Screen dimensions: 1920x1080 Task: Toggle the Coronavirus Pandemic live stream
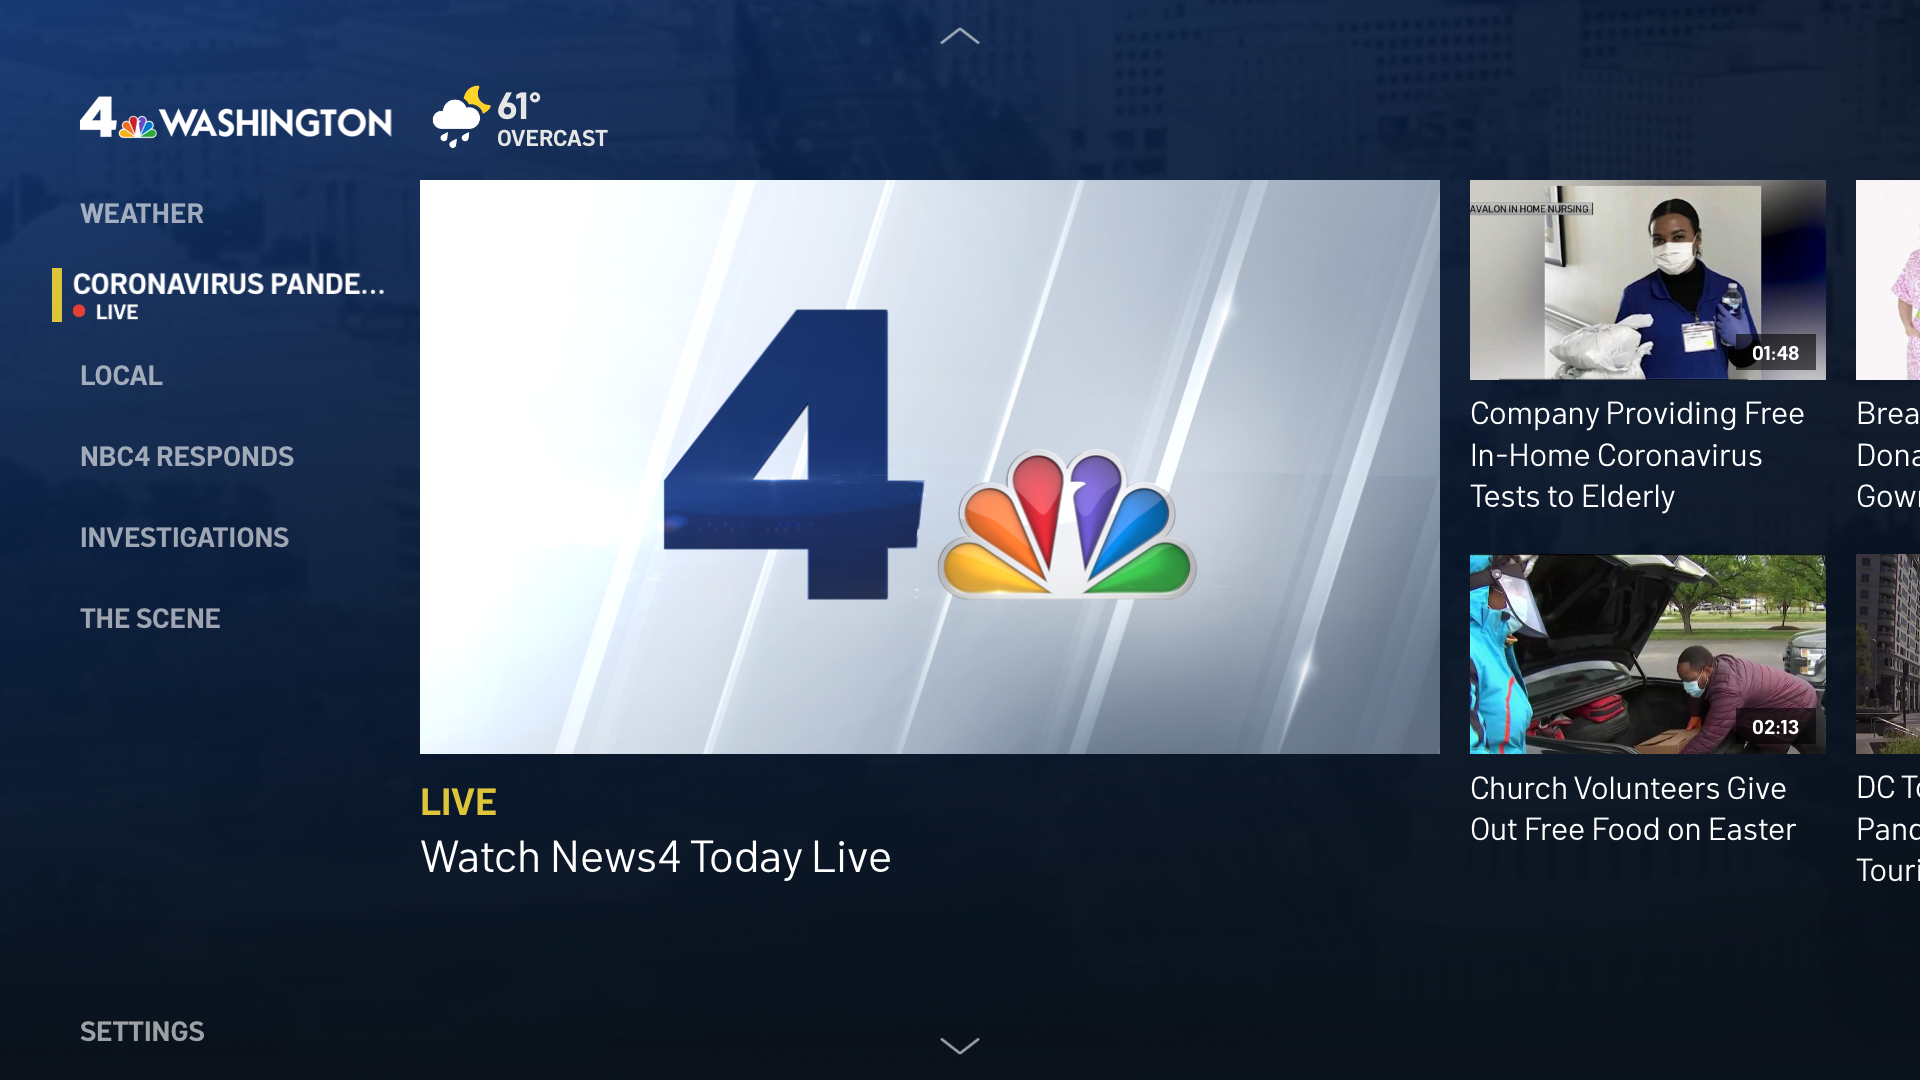228,291
